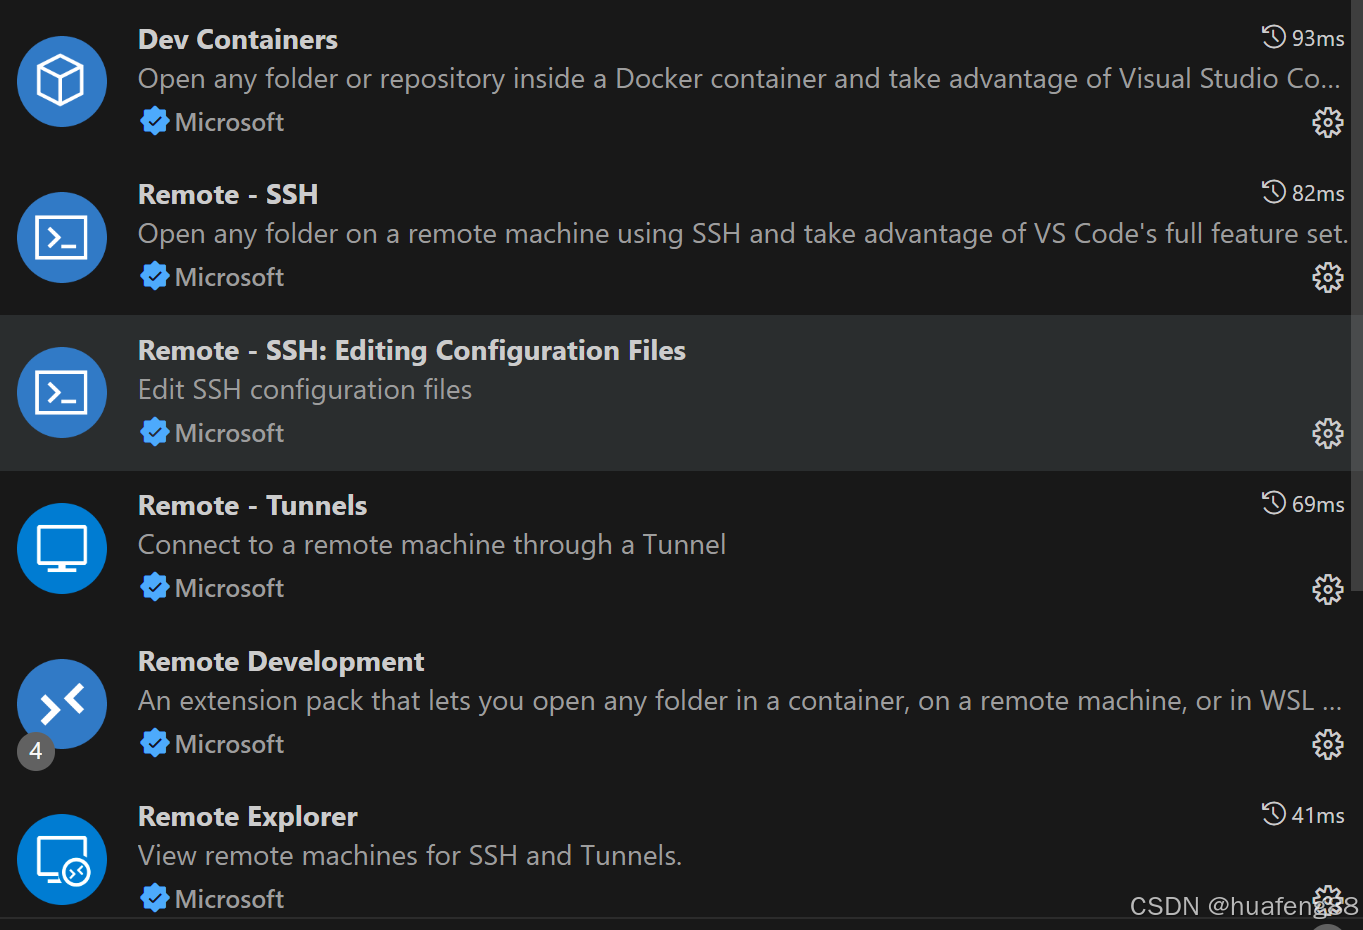
Task: Click the activation clock icon beside 82ms
Action: tap(1273, 192)
